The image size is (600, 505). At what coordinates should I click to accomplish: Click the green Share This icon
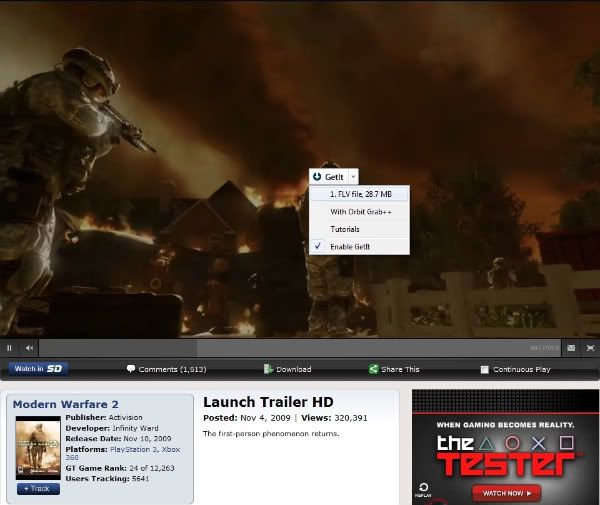coord(373,369)
